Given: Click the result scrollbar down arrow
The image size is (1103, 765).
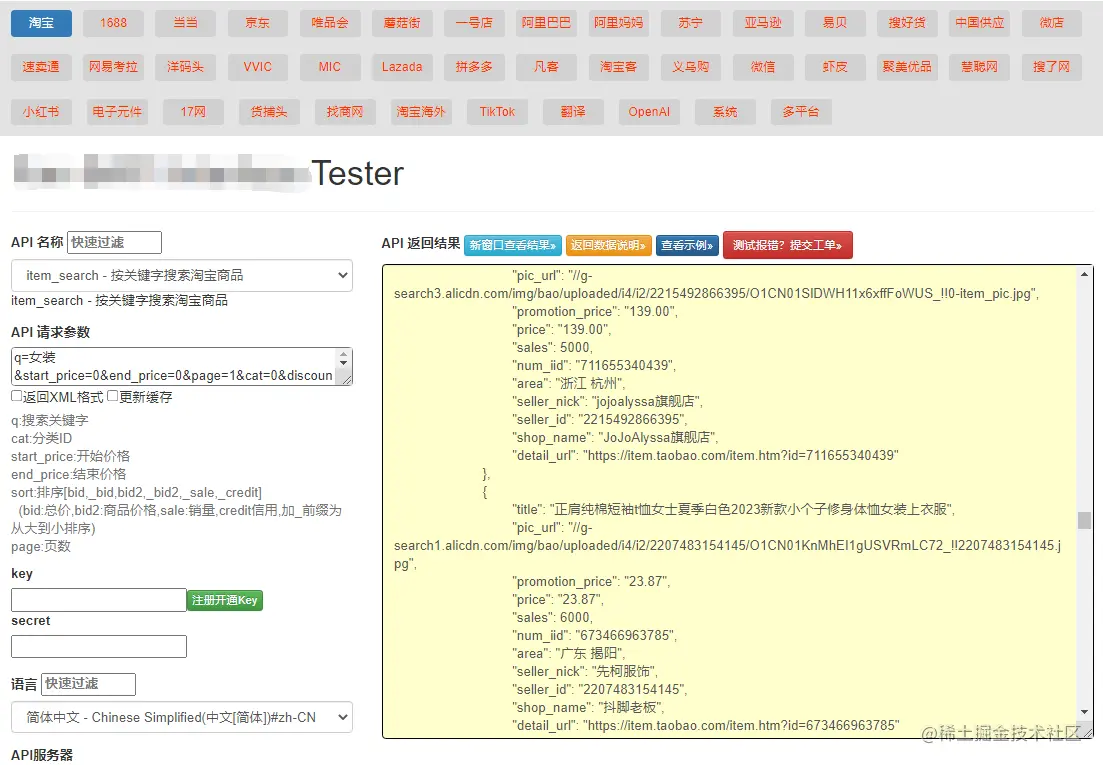Looking at the screenshot, I should pos(1084,712).
